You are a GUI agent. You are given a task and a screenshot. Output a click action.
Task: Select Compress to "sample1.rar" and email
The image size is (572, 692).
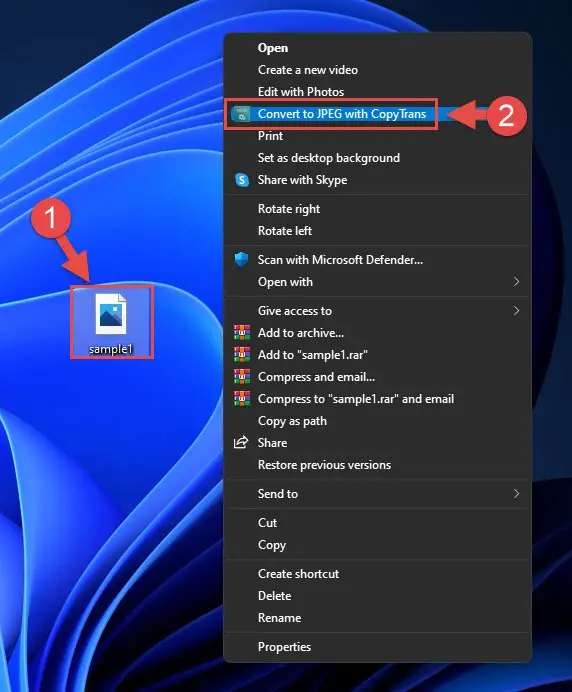pyautogui.click(x=377, y=399)
